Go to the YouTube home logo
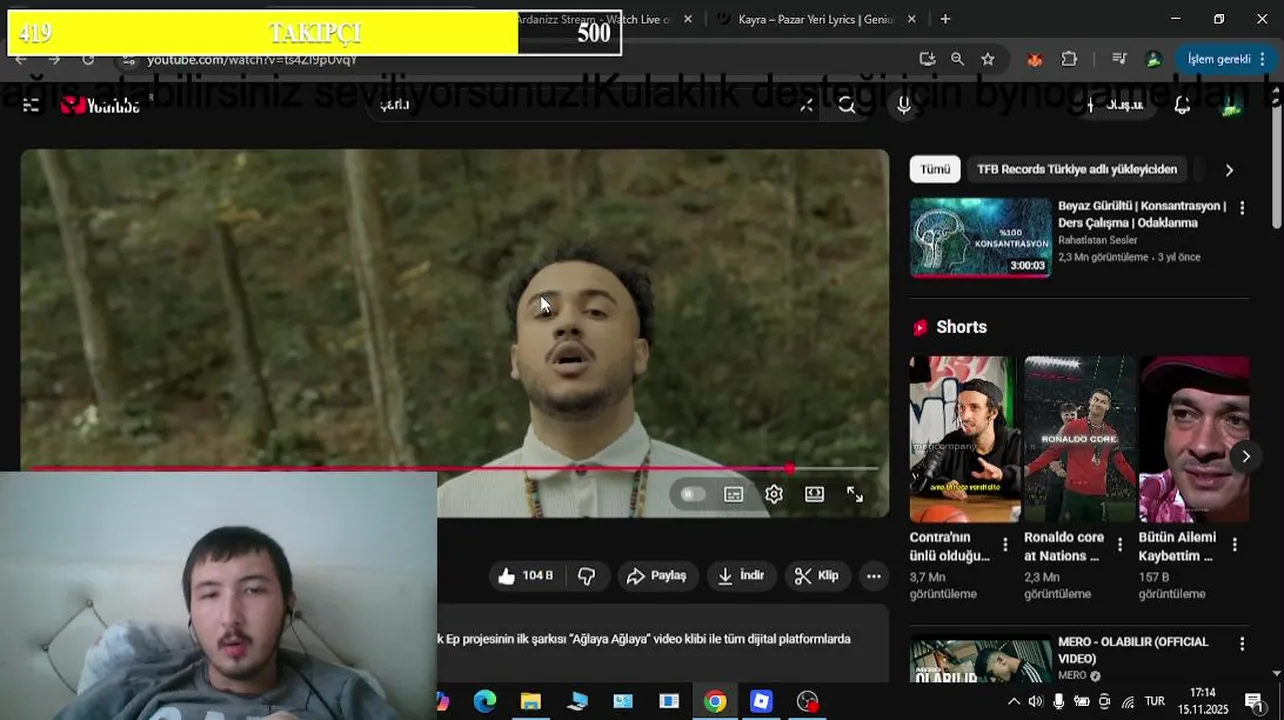1284x720 pixels. point(100,105)
